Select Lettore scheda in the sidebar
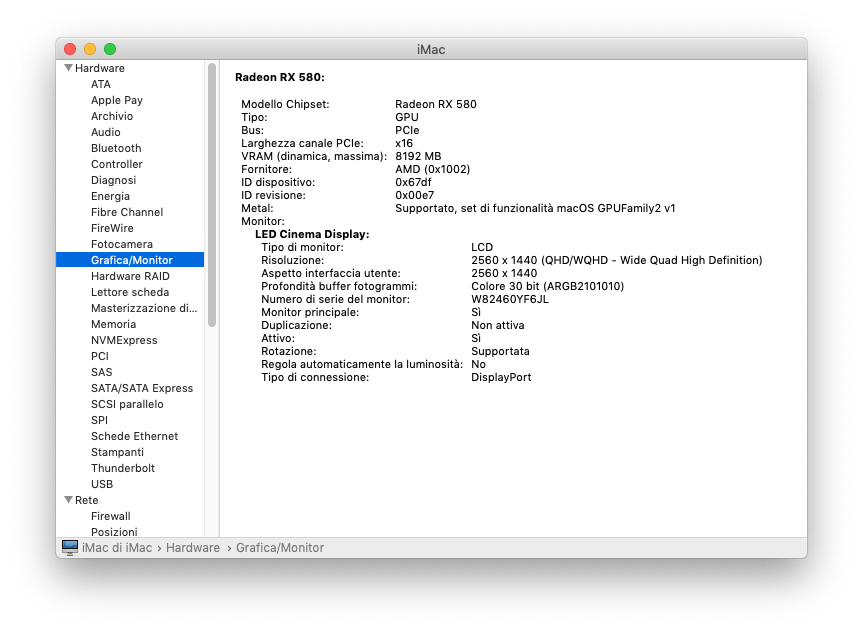The height and width of the screenshot is (632, 863). pyautogui.click(x=130, y=292)
